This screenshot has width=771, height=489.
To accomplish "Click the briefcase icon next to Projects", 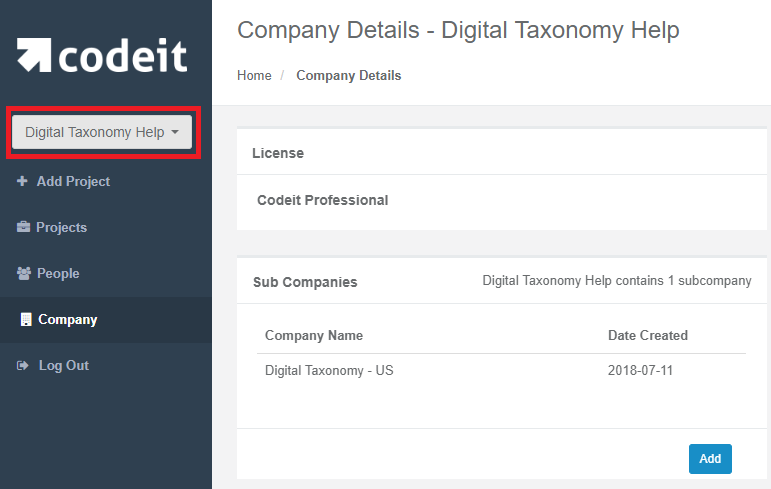I will tap(23, 227).
